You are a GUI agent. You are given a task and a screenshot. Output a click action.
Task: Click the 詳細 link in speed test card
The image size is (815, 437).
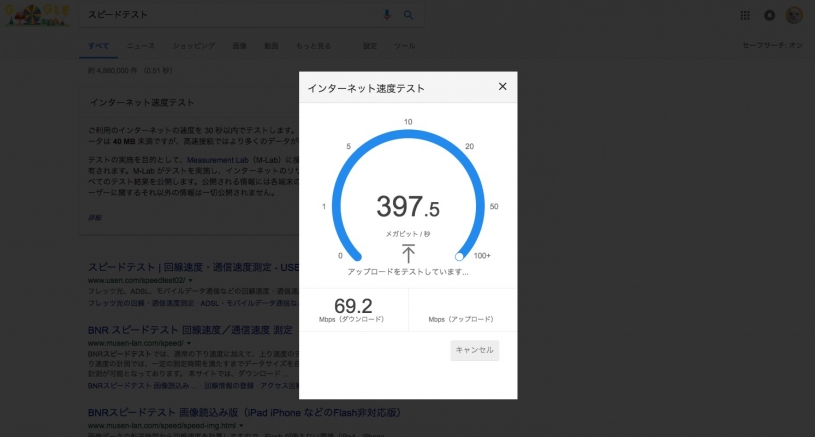click(x=95, y=217)
